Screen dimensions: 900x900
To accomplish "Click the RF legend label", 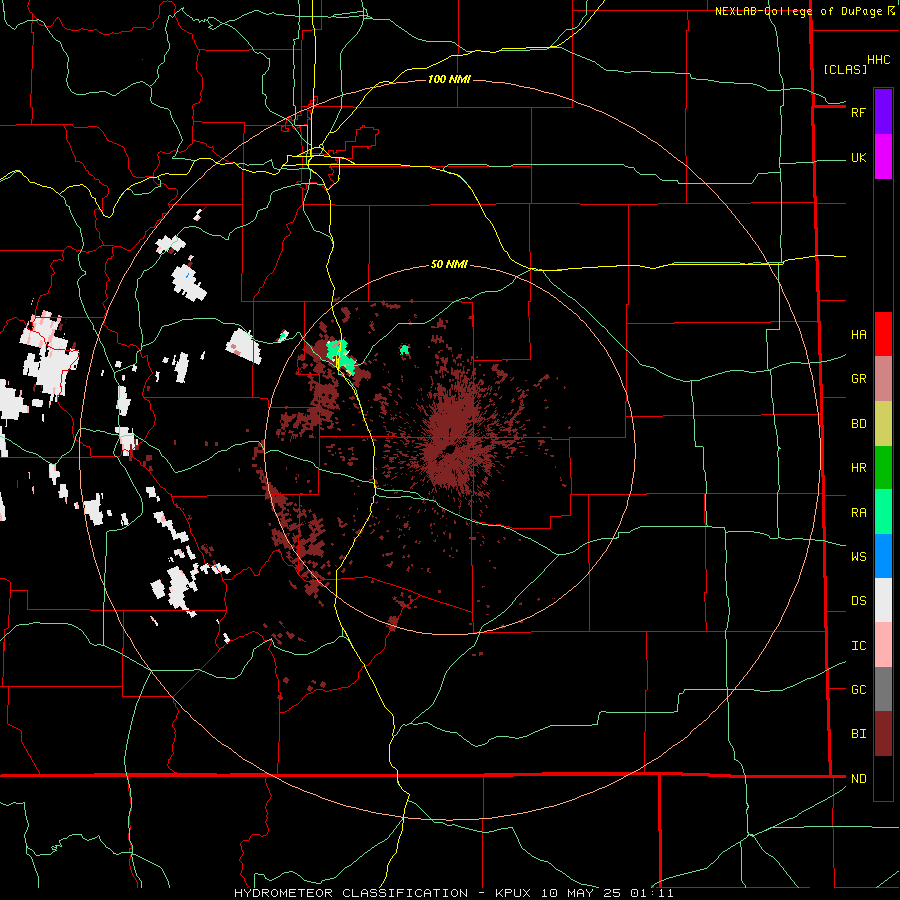I will (x=858, y=112).
